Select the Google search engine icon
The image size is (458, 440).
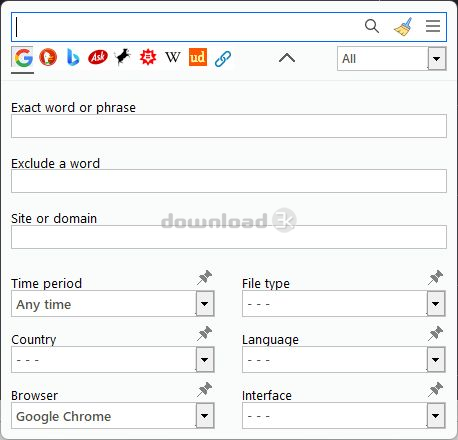(x=23, y=58)
